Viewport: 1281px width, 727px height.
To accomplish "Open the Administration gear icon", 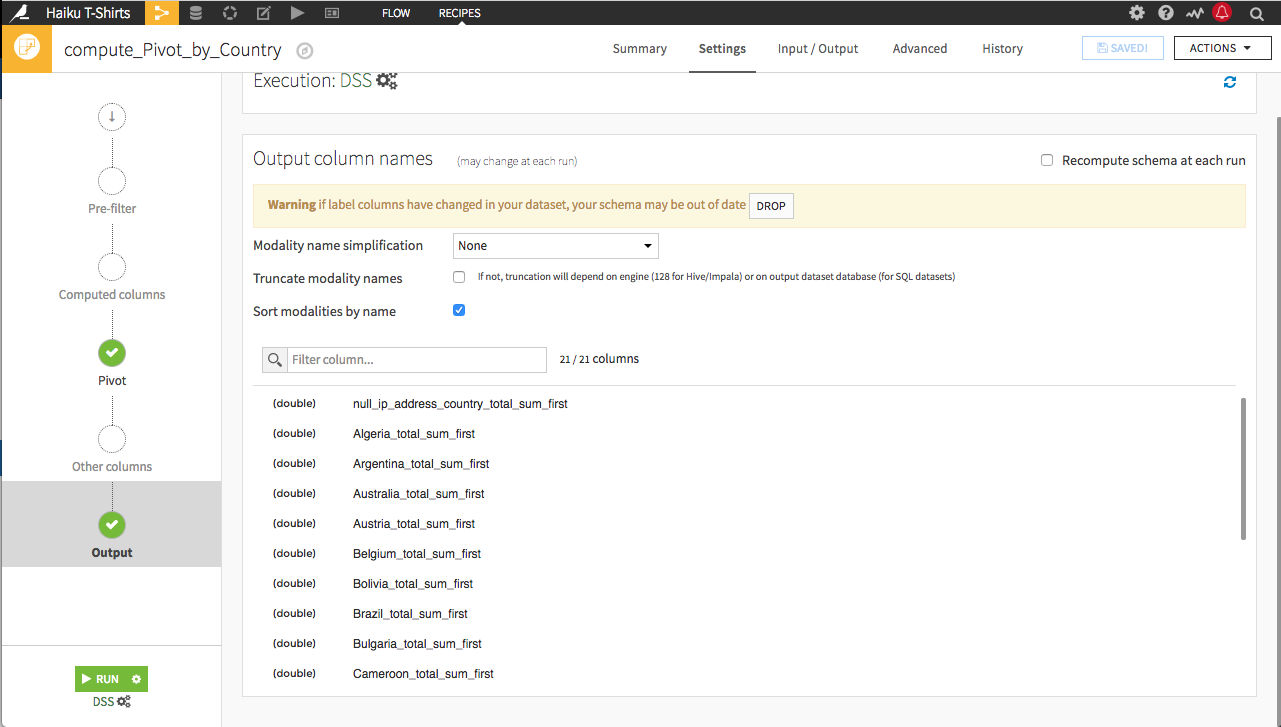I will click(x=1137, y=13).
